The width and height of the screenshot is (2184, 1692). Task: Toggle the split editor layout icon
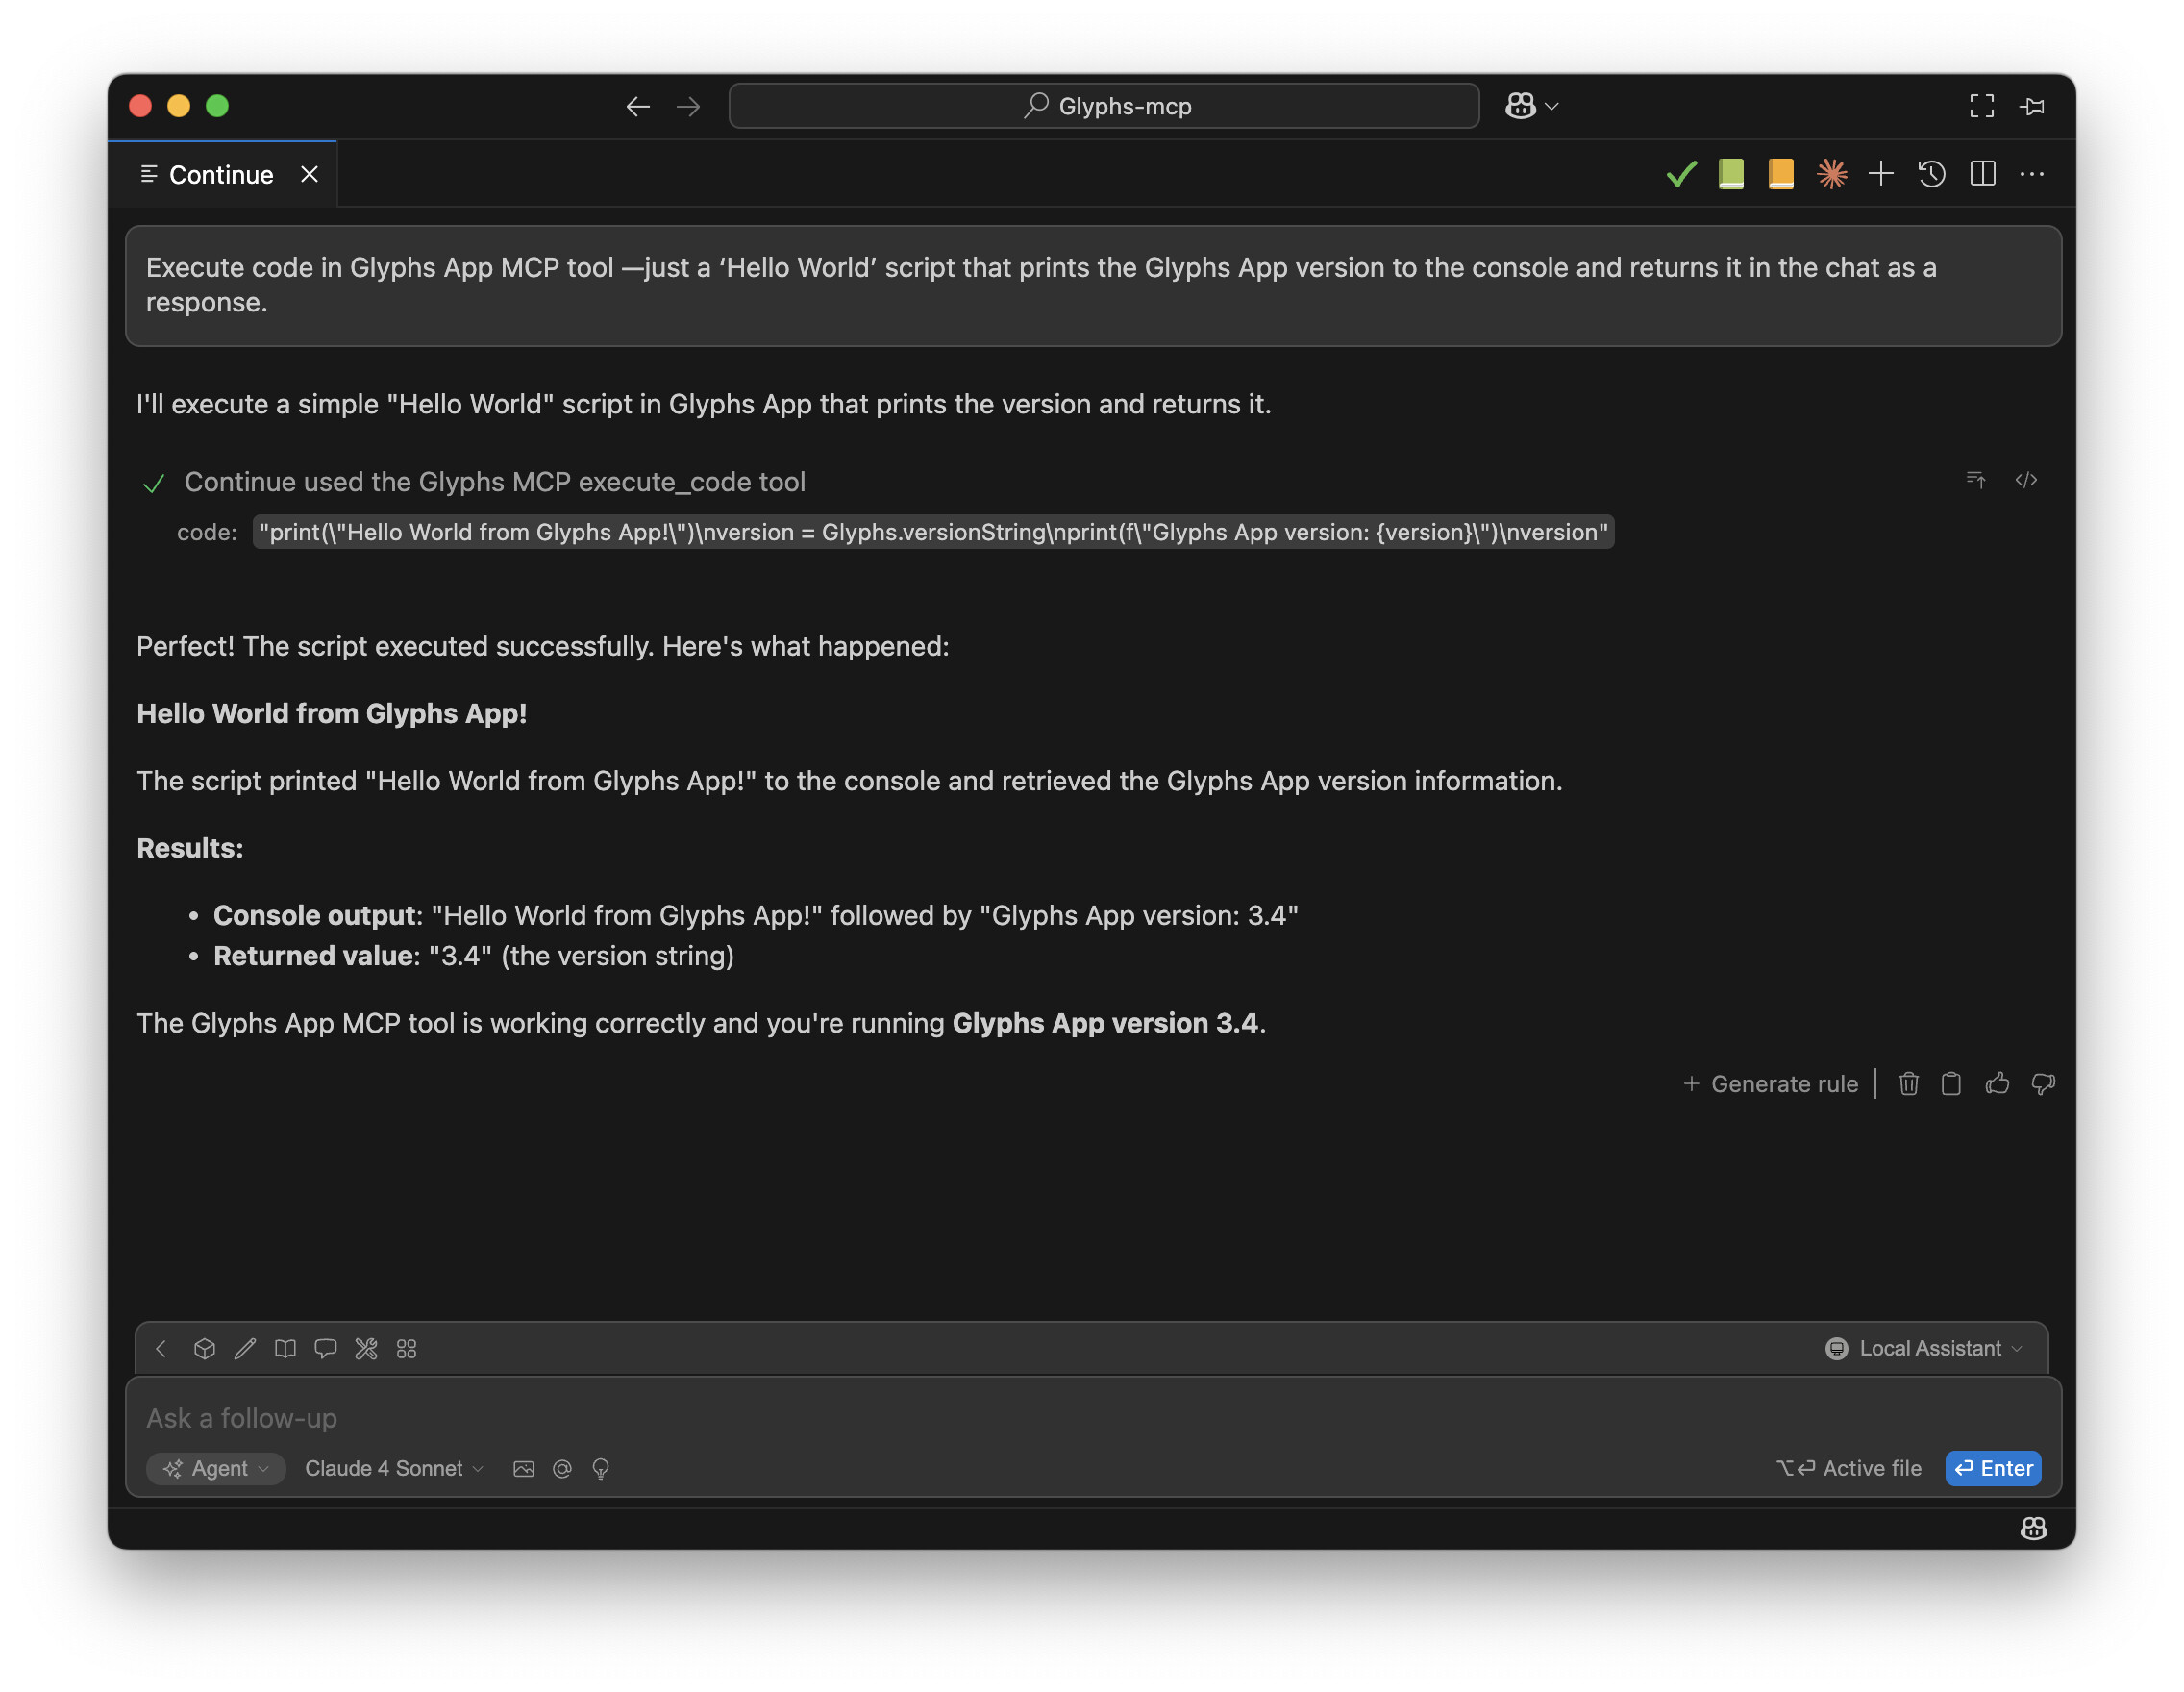click(1982, 174)
